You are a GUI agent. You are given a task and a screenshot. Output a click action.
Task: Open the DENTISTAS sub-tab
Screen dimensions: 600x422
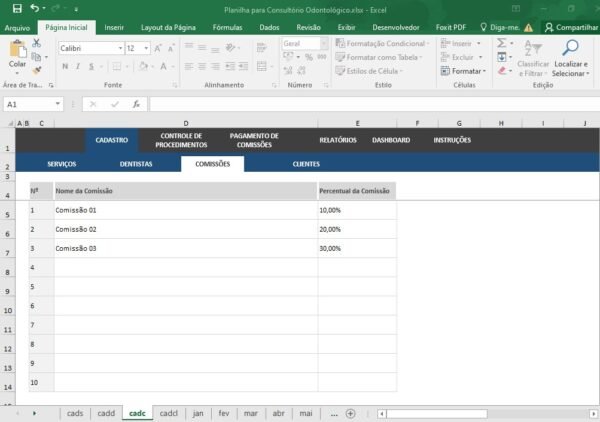136,164
